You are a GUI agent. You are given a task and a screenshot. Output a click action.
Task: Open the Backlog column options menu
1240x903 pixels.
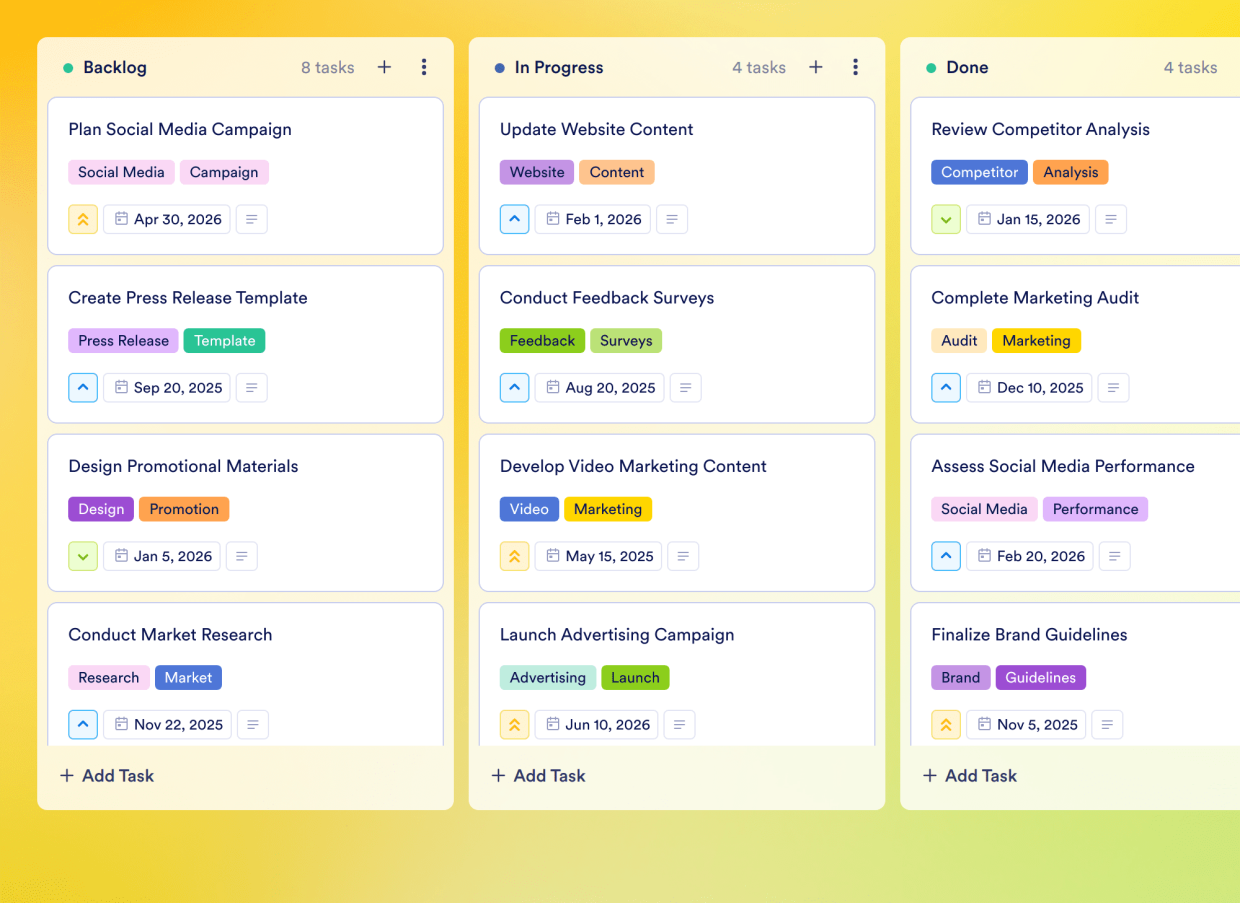[x=424, y=67]
